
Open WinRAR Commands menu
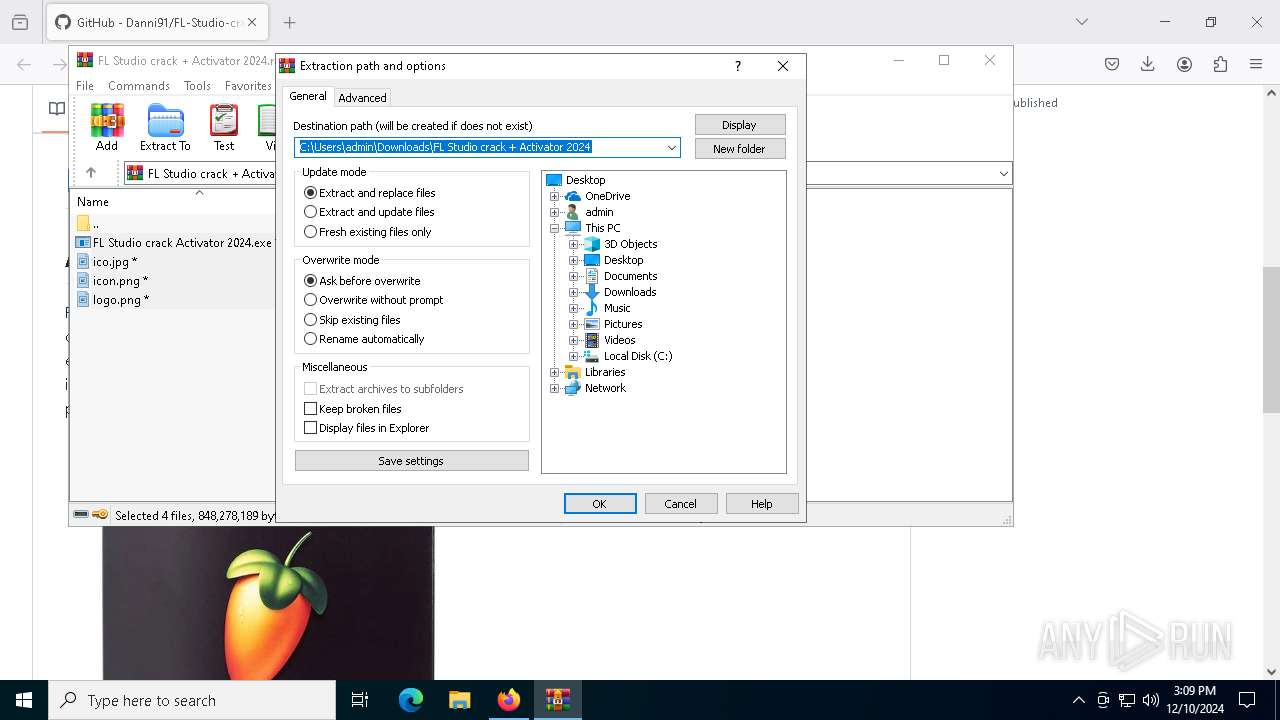coord(139,86)
